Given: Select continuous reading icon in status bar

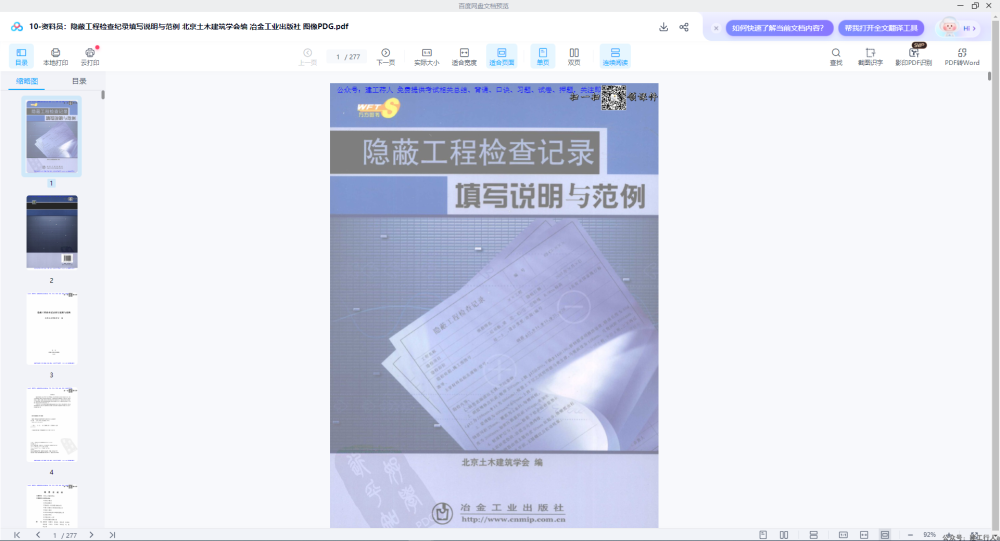Looking at the screenshot, I should tap(813, 535).
